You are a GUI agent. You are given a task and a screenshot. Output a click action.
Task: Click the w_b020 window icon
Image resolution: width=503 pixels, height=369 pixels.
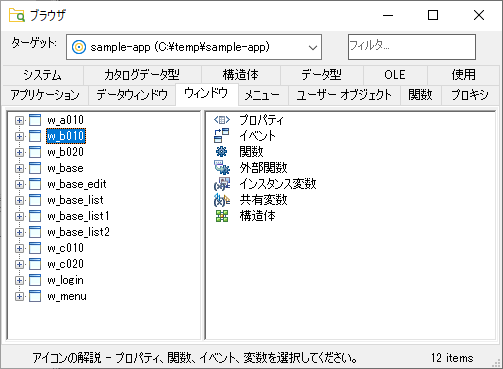pos(35,152)
